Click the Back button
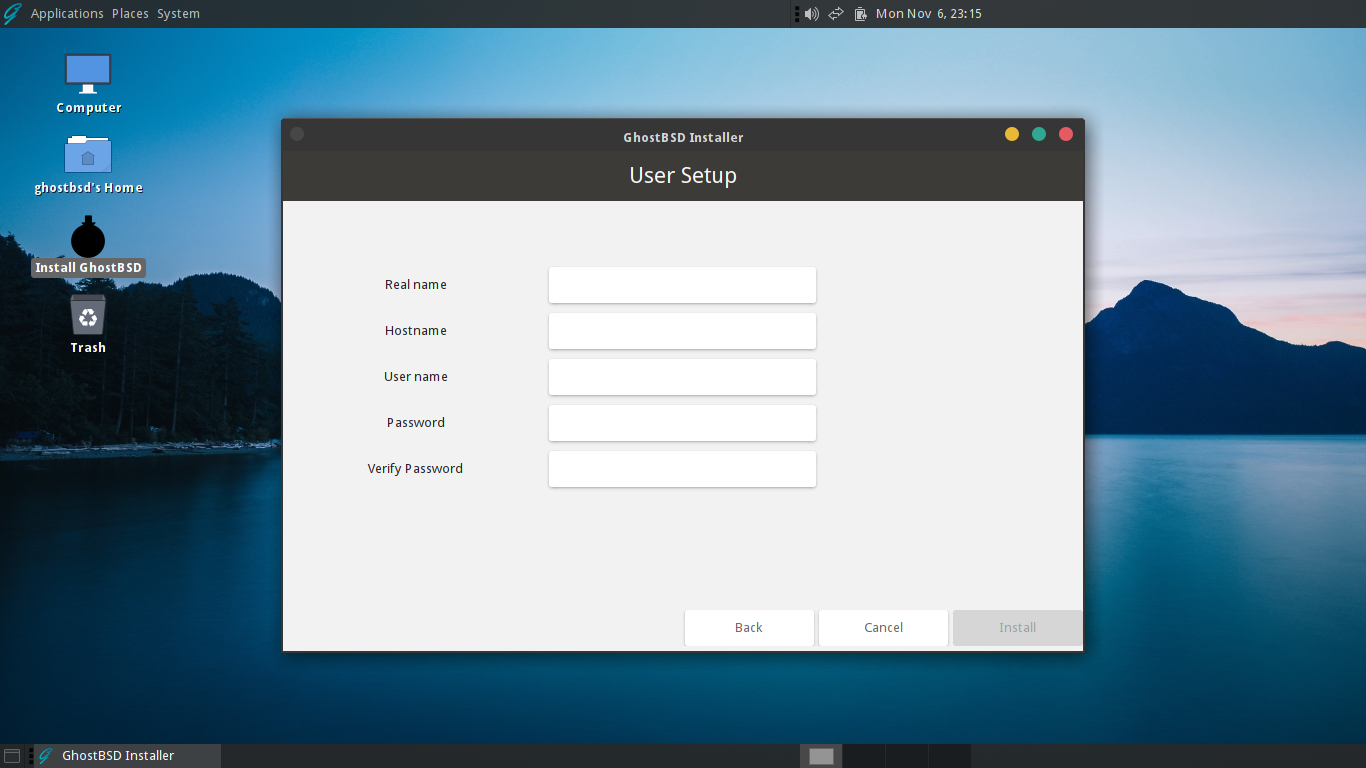 click(x=749, y=628)
